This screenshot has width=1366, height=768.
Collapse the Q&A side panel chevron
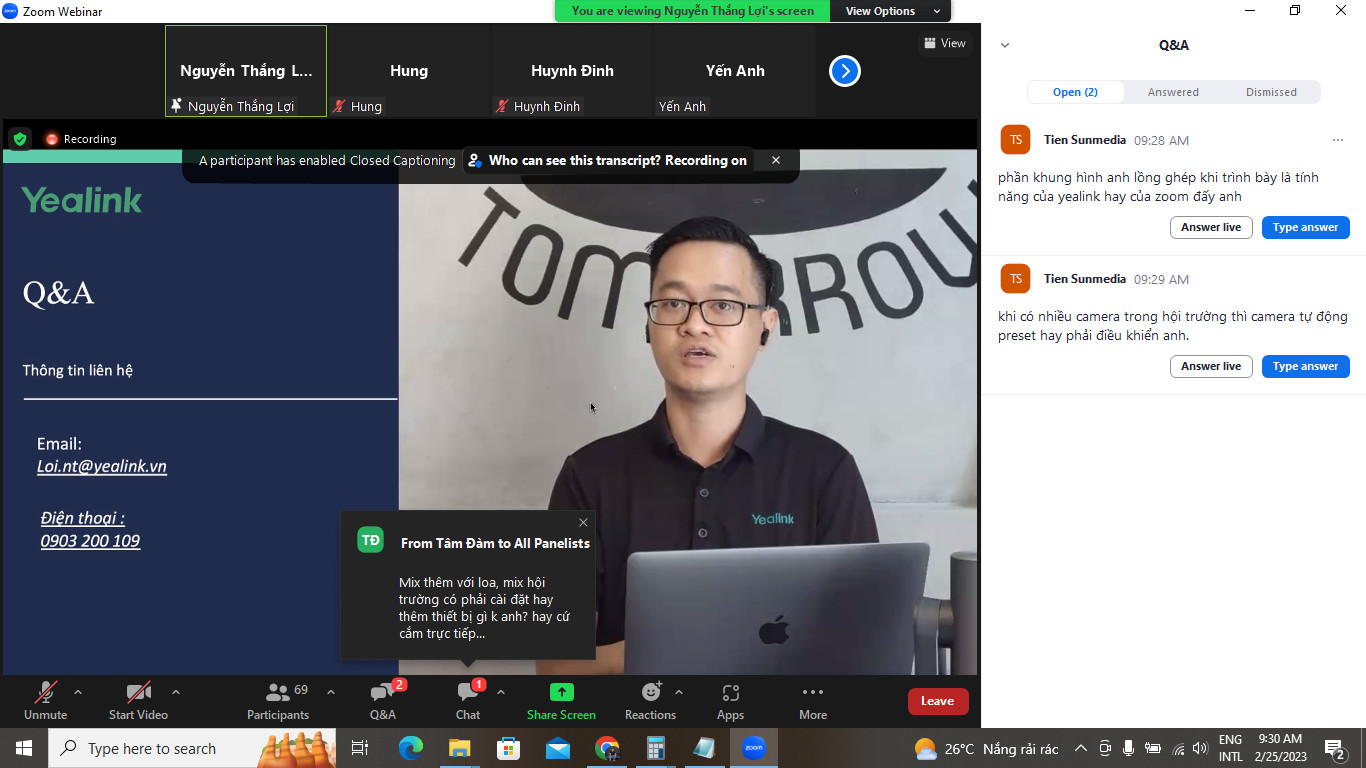[x=1004, y=44]
